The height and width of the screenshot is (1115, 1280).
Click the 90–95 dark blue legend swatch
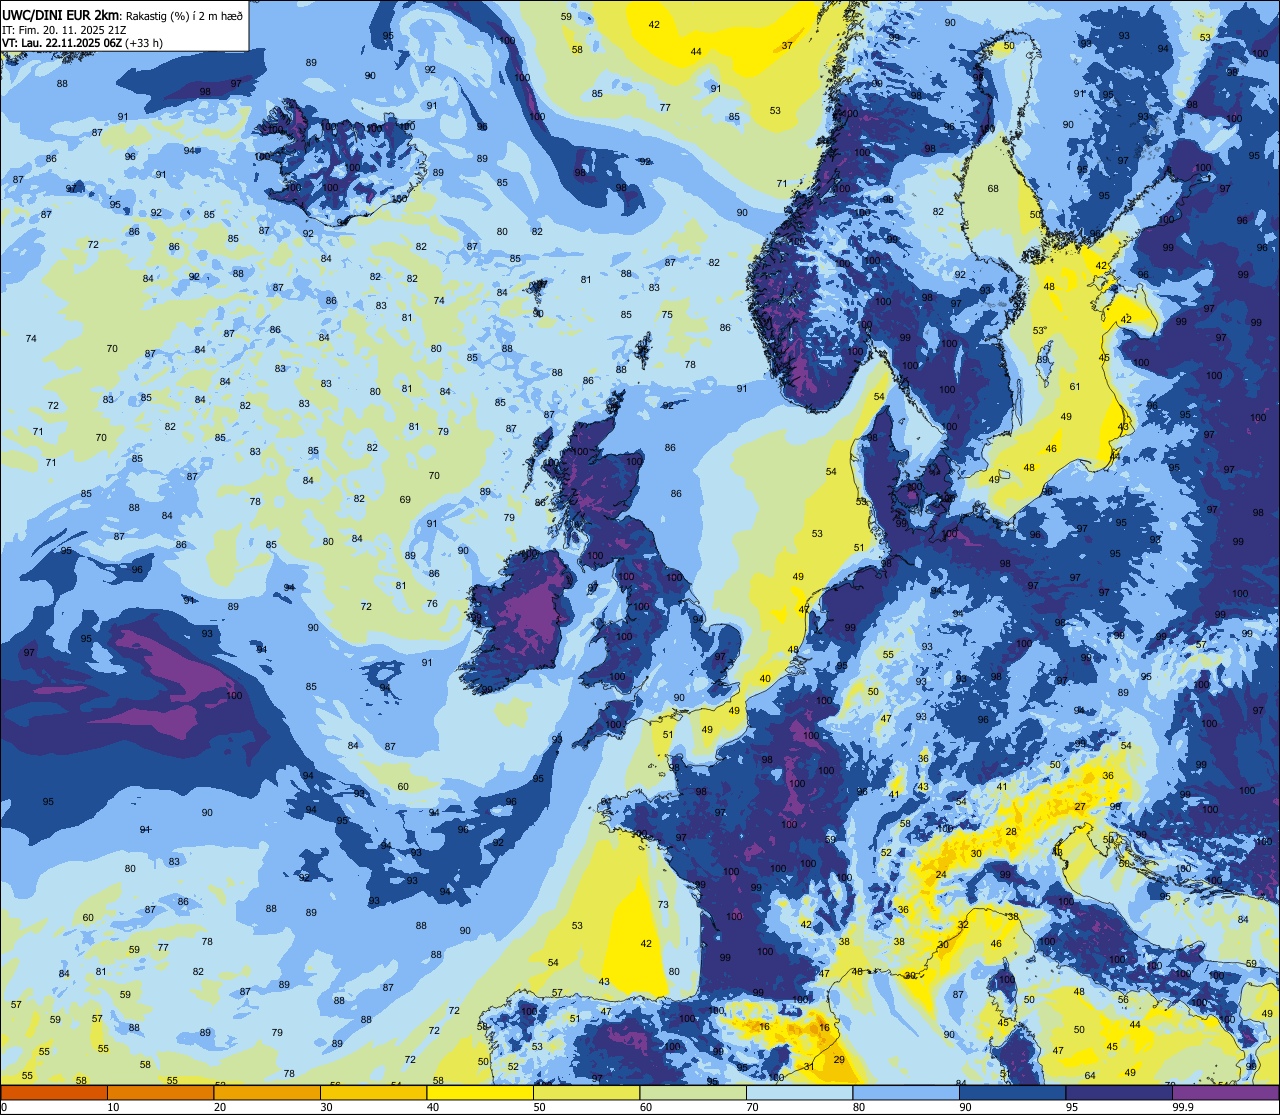pyautogui.click(x=1012, y=1092)
